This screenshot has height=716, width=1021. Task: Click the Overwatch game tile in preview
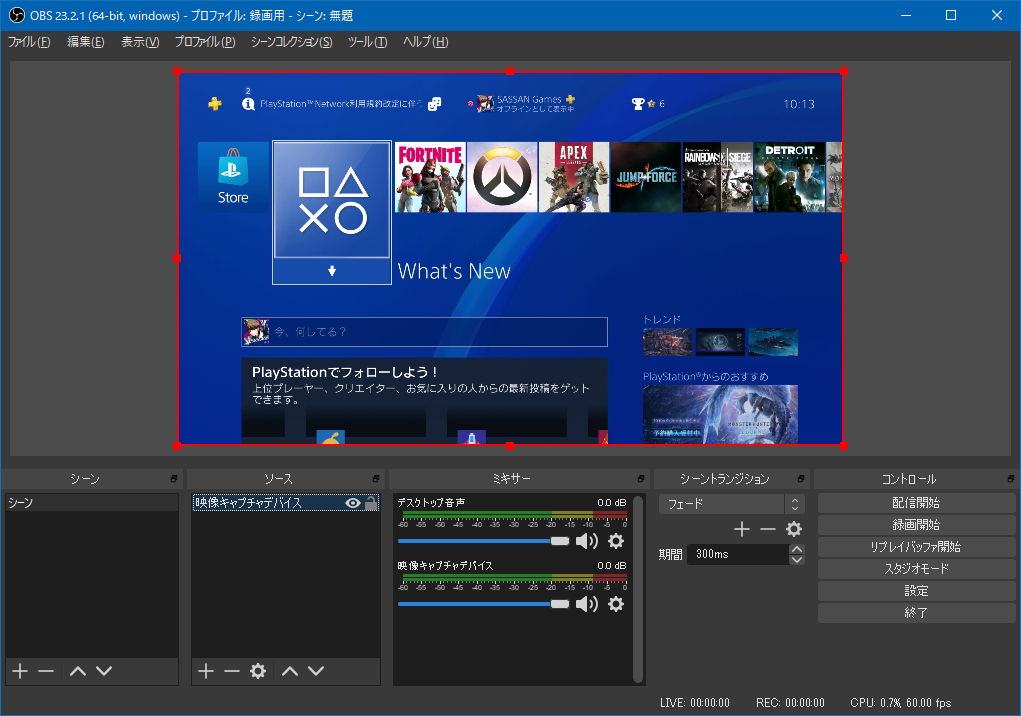[502, 177]
